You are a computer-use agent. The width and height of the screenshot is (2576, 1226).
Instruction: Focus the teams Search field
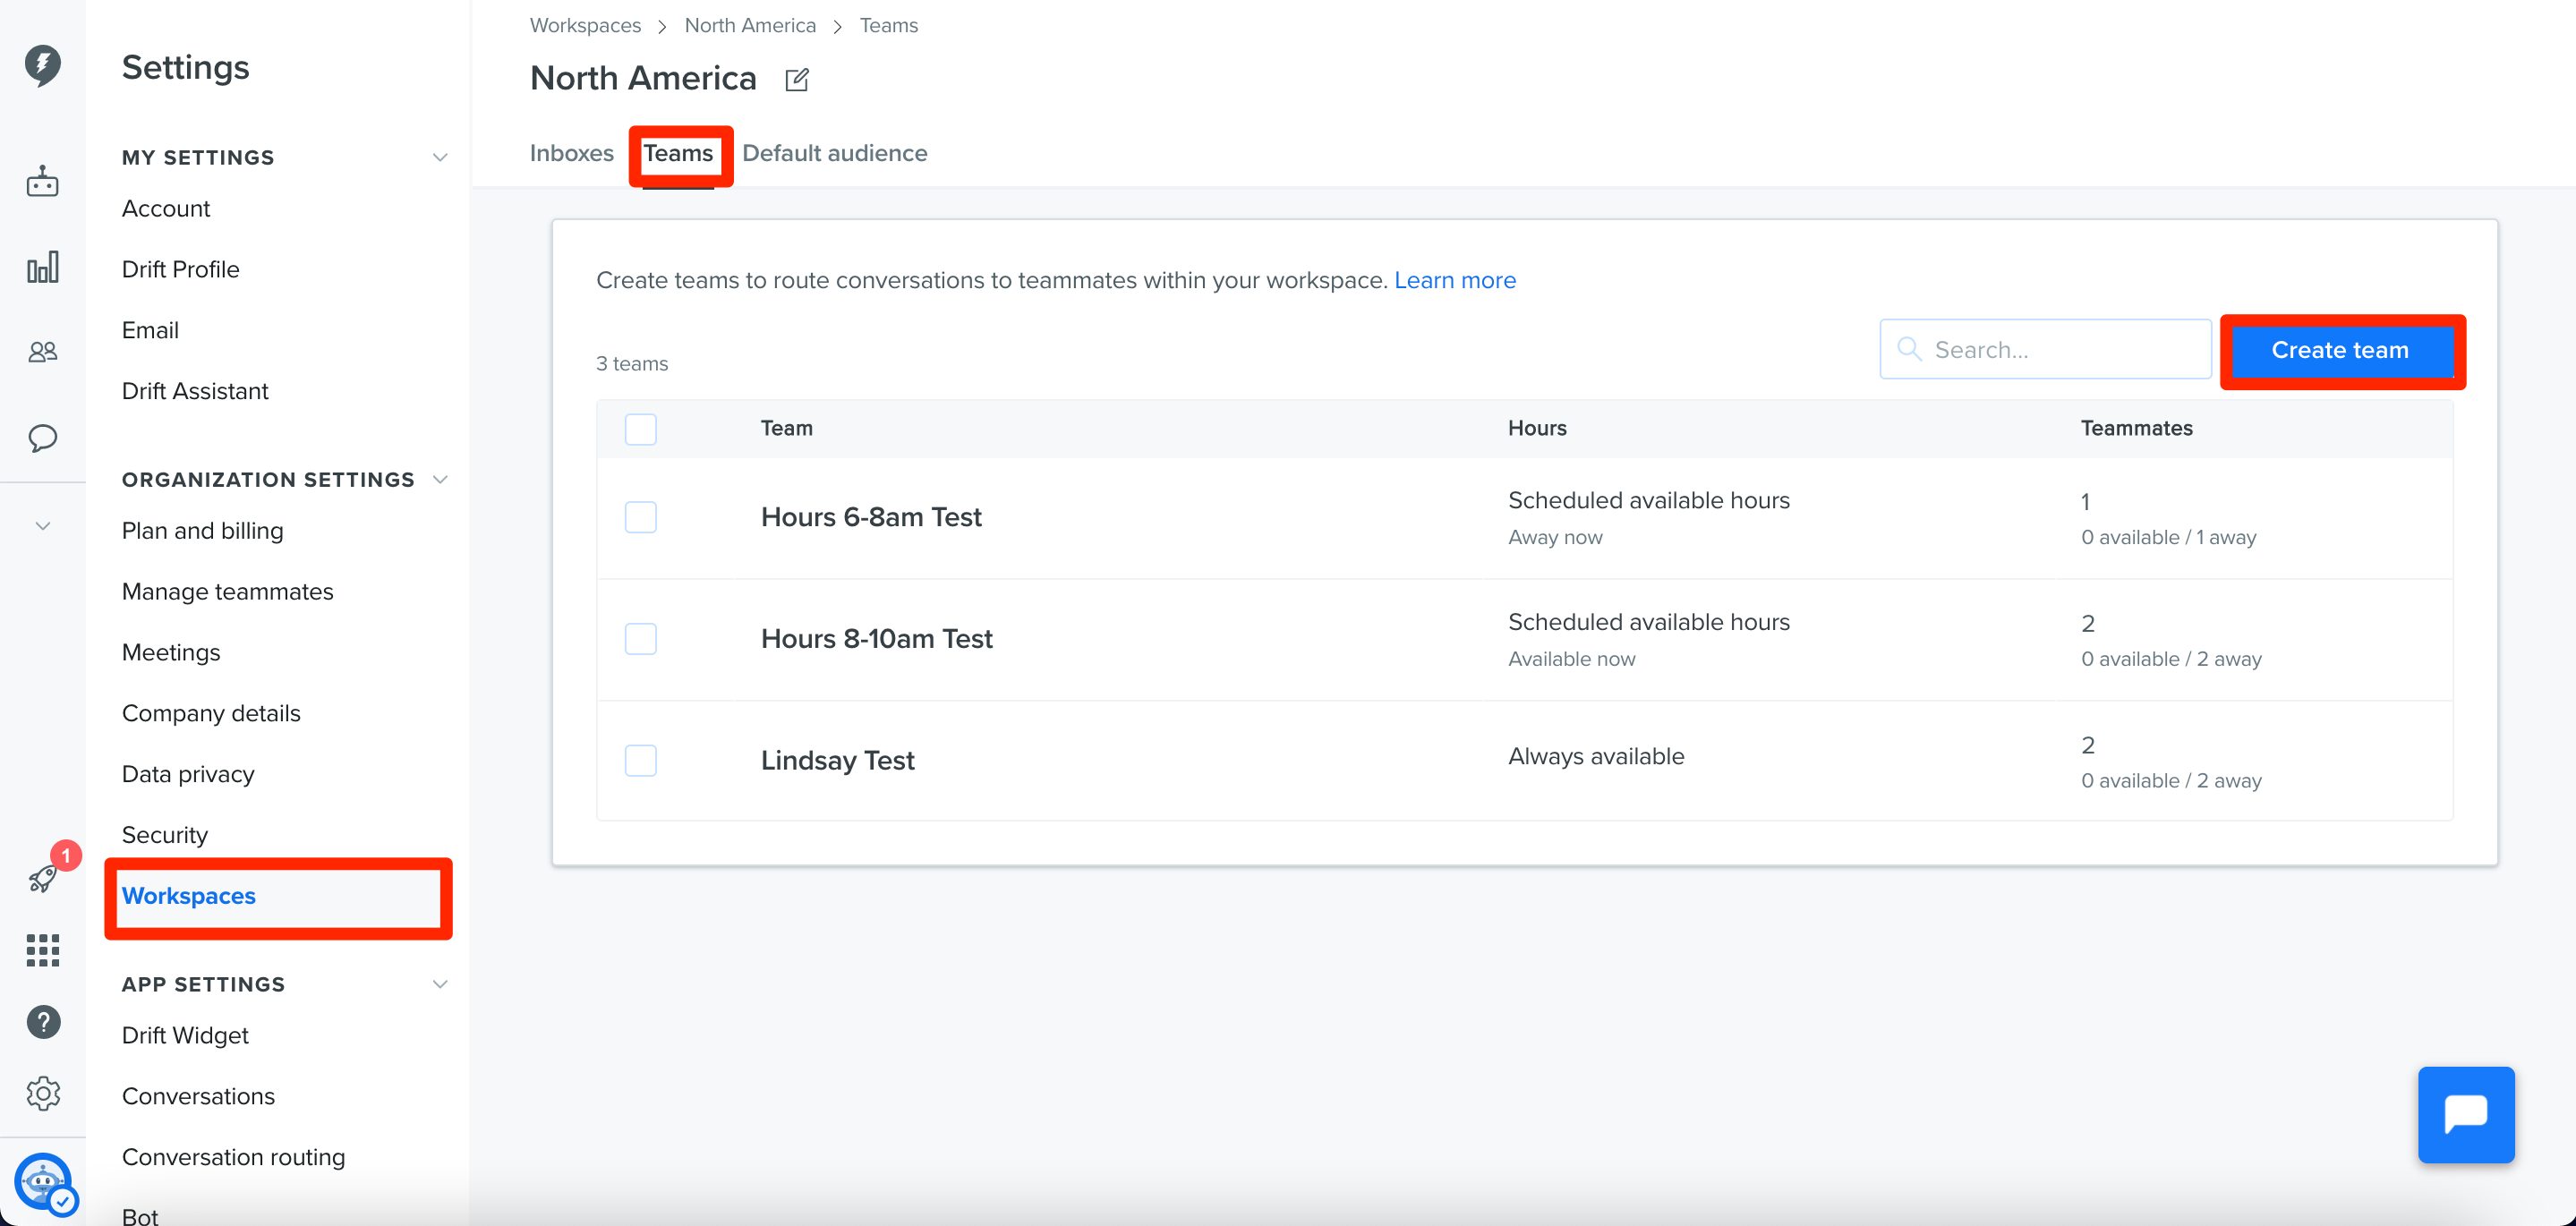click(x=2045, y=349)
